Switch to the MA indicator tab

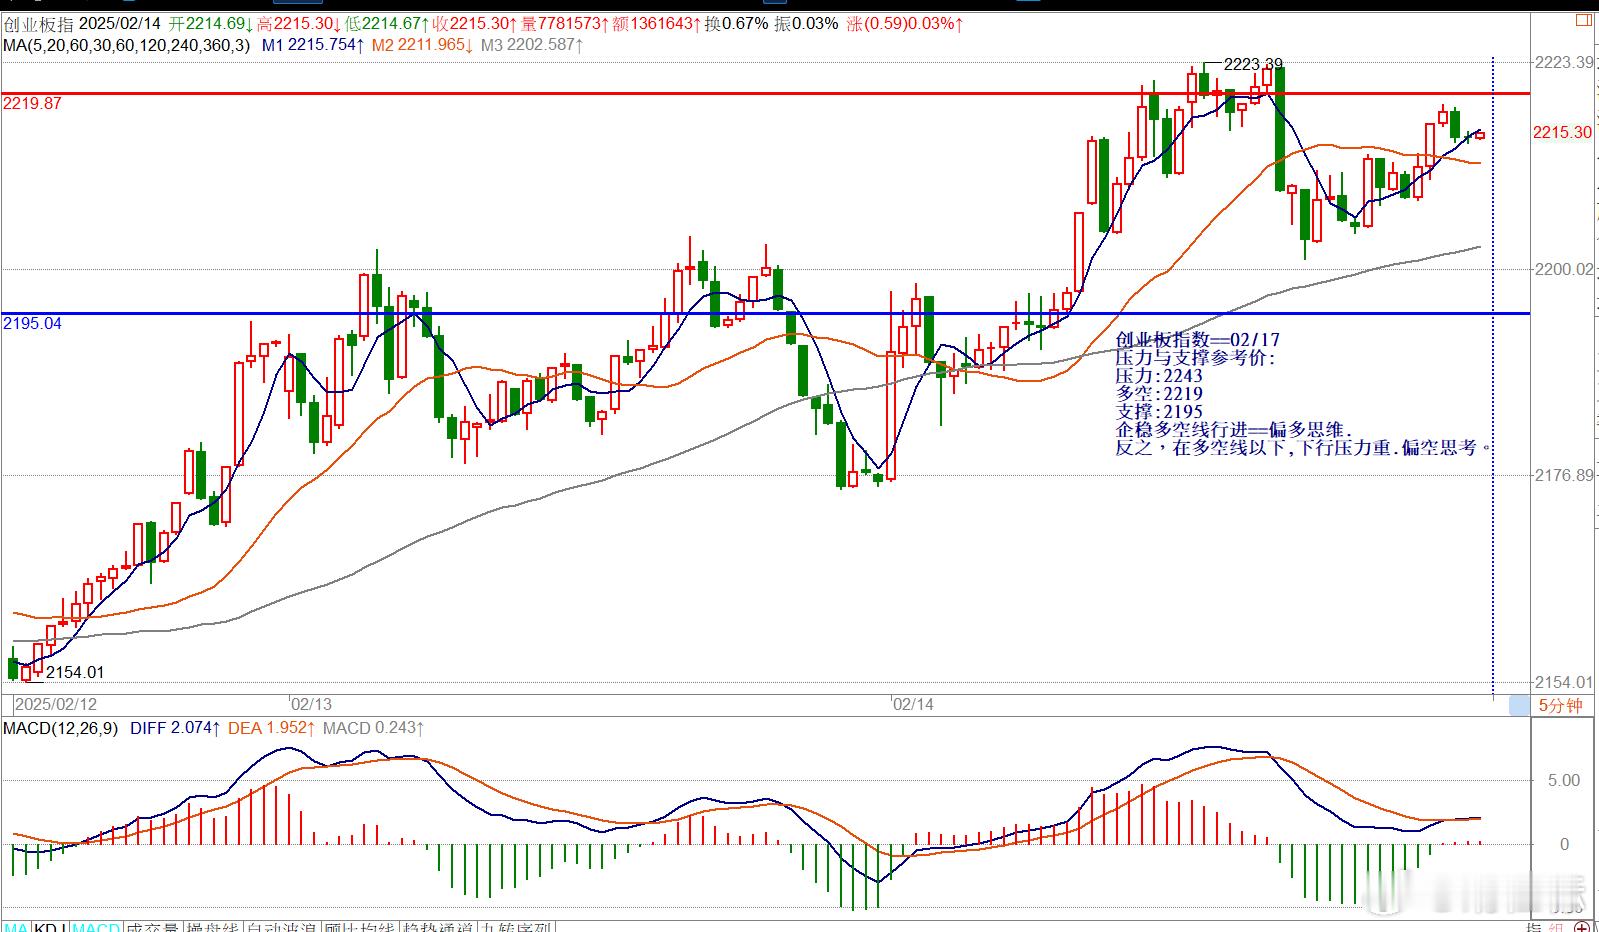coord(15,928)
